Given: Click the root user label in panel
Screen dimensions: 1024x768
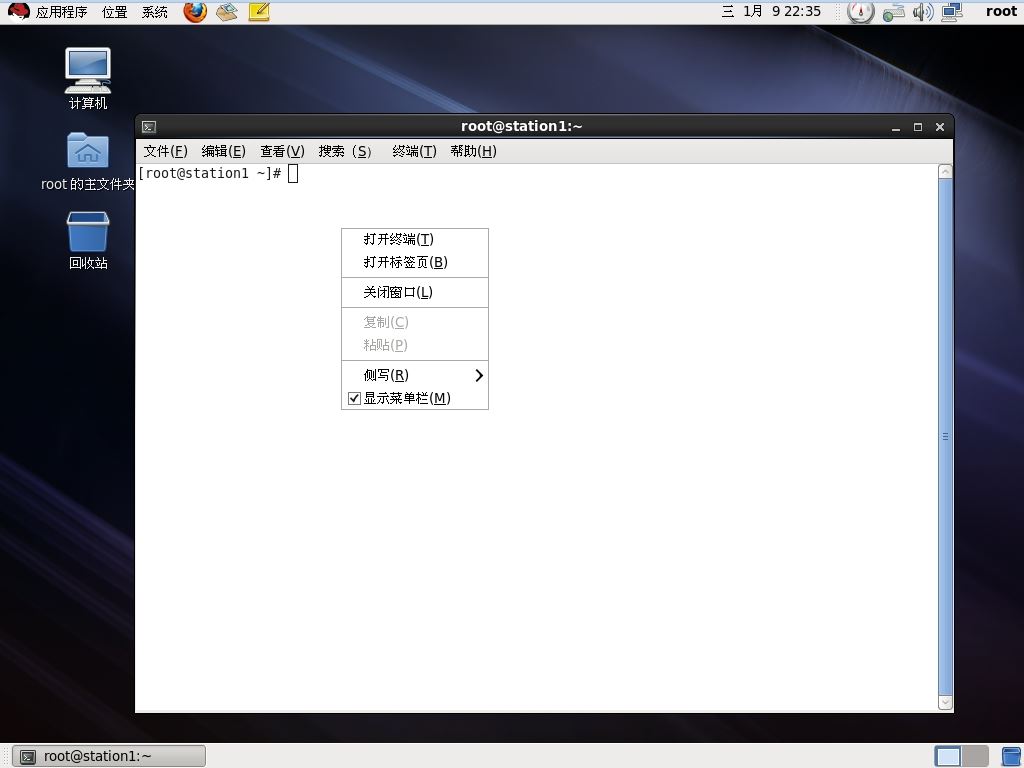Looking at the screenshot, I should (x=1001, y=11).
